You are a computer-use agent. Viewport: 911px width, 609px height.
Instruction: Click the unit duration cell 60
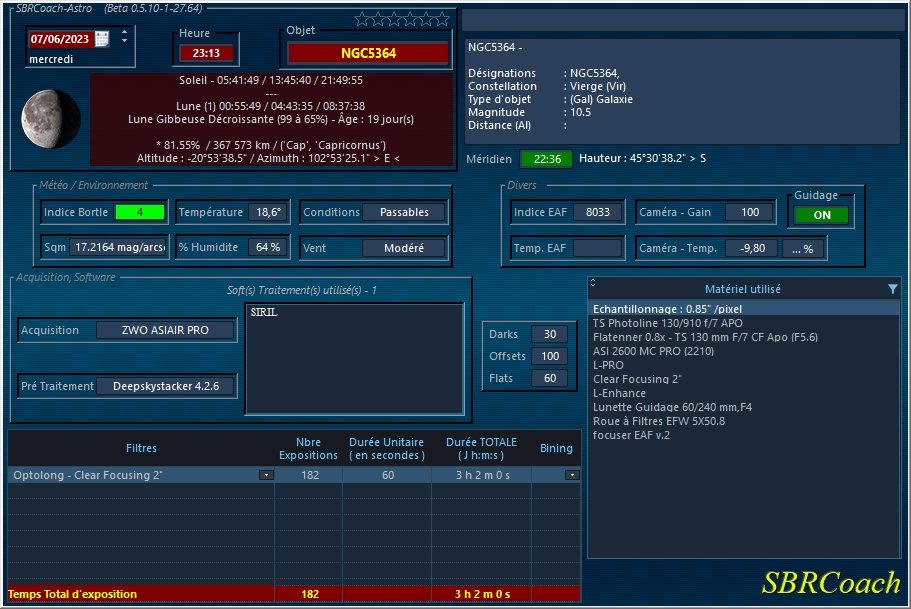388,475
